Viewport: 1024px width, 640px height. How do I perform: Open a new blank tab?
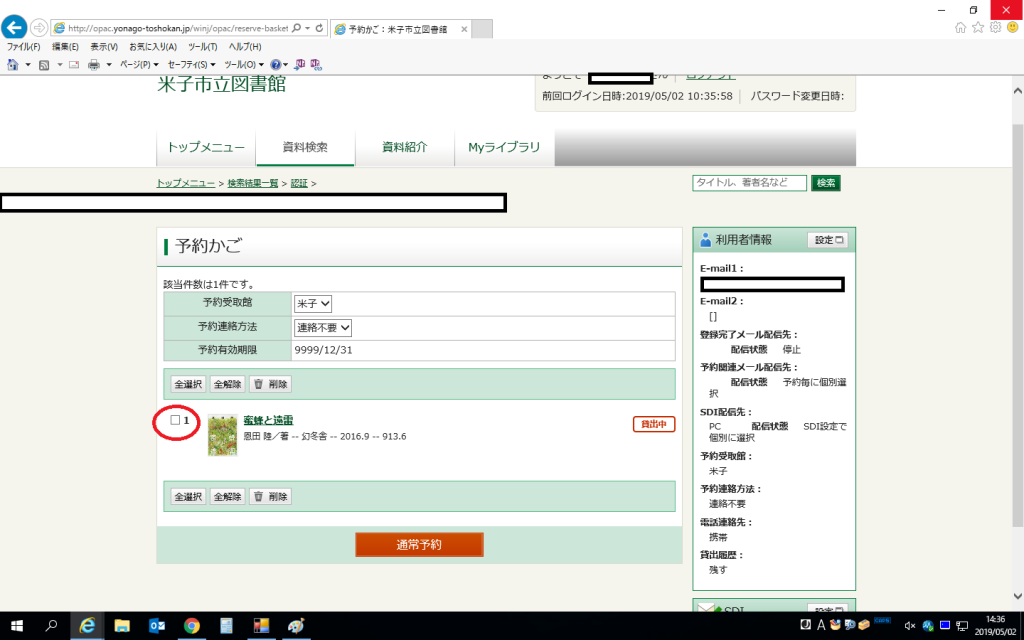point(482,29)
